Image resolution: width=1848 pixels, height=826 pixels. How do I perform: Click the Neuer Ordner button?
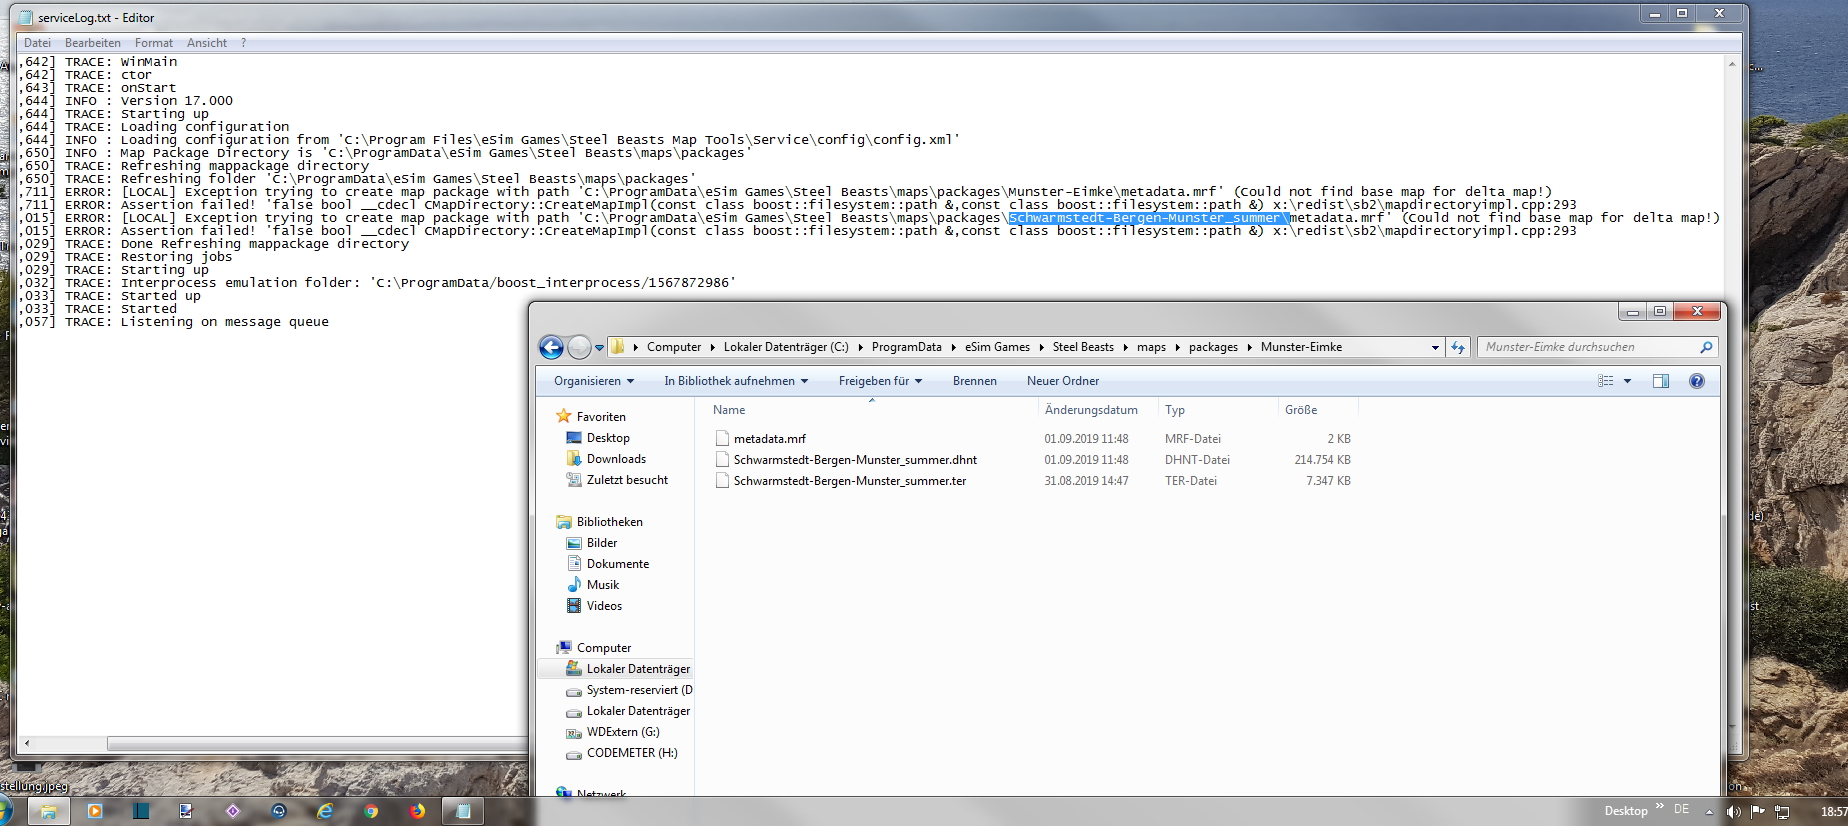(x=1062, y=381)
